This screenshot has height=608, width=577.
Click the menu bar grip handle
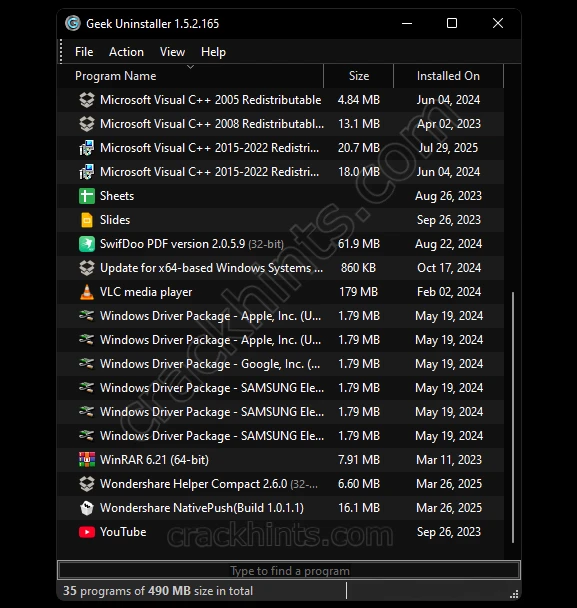tap(61, 51)
